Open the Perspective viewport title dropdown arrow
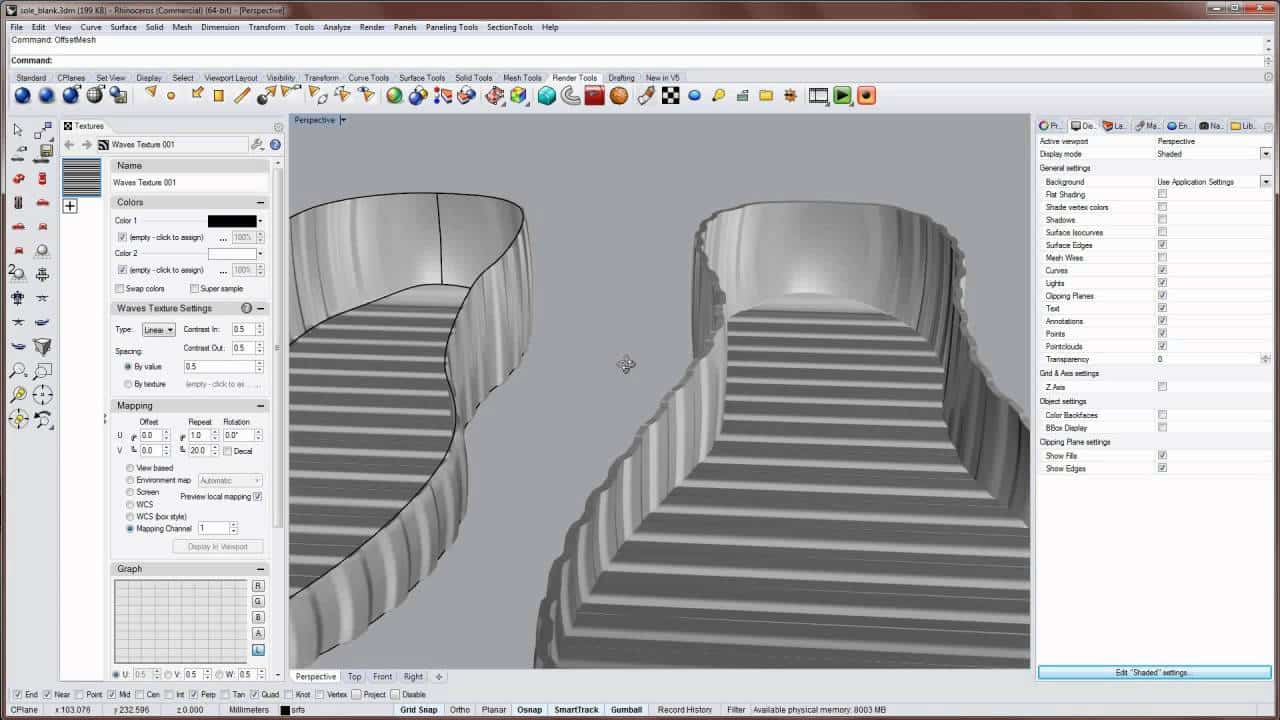This screenshot has width=1280, height=720. pos(343,120)
